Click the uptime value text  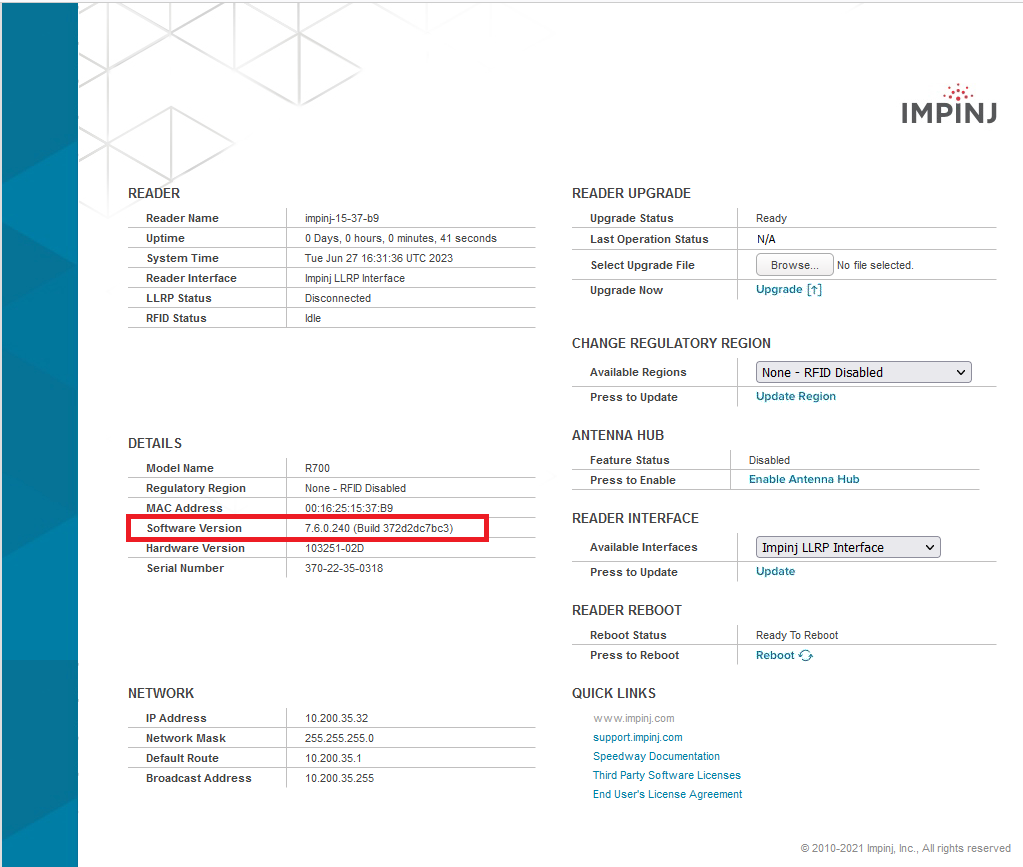click(x=401, y=238)
